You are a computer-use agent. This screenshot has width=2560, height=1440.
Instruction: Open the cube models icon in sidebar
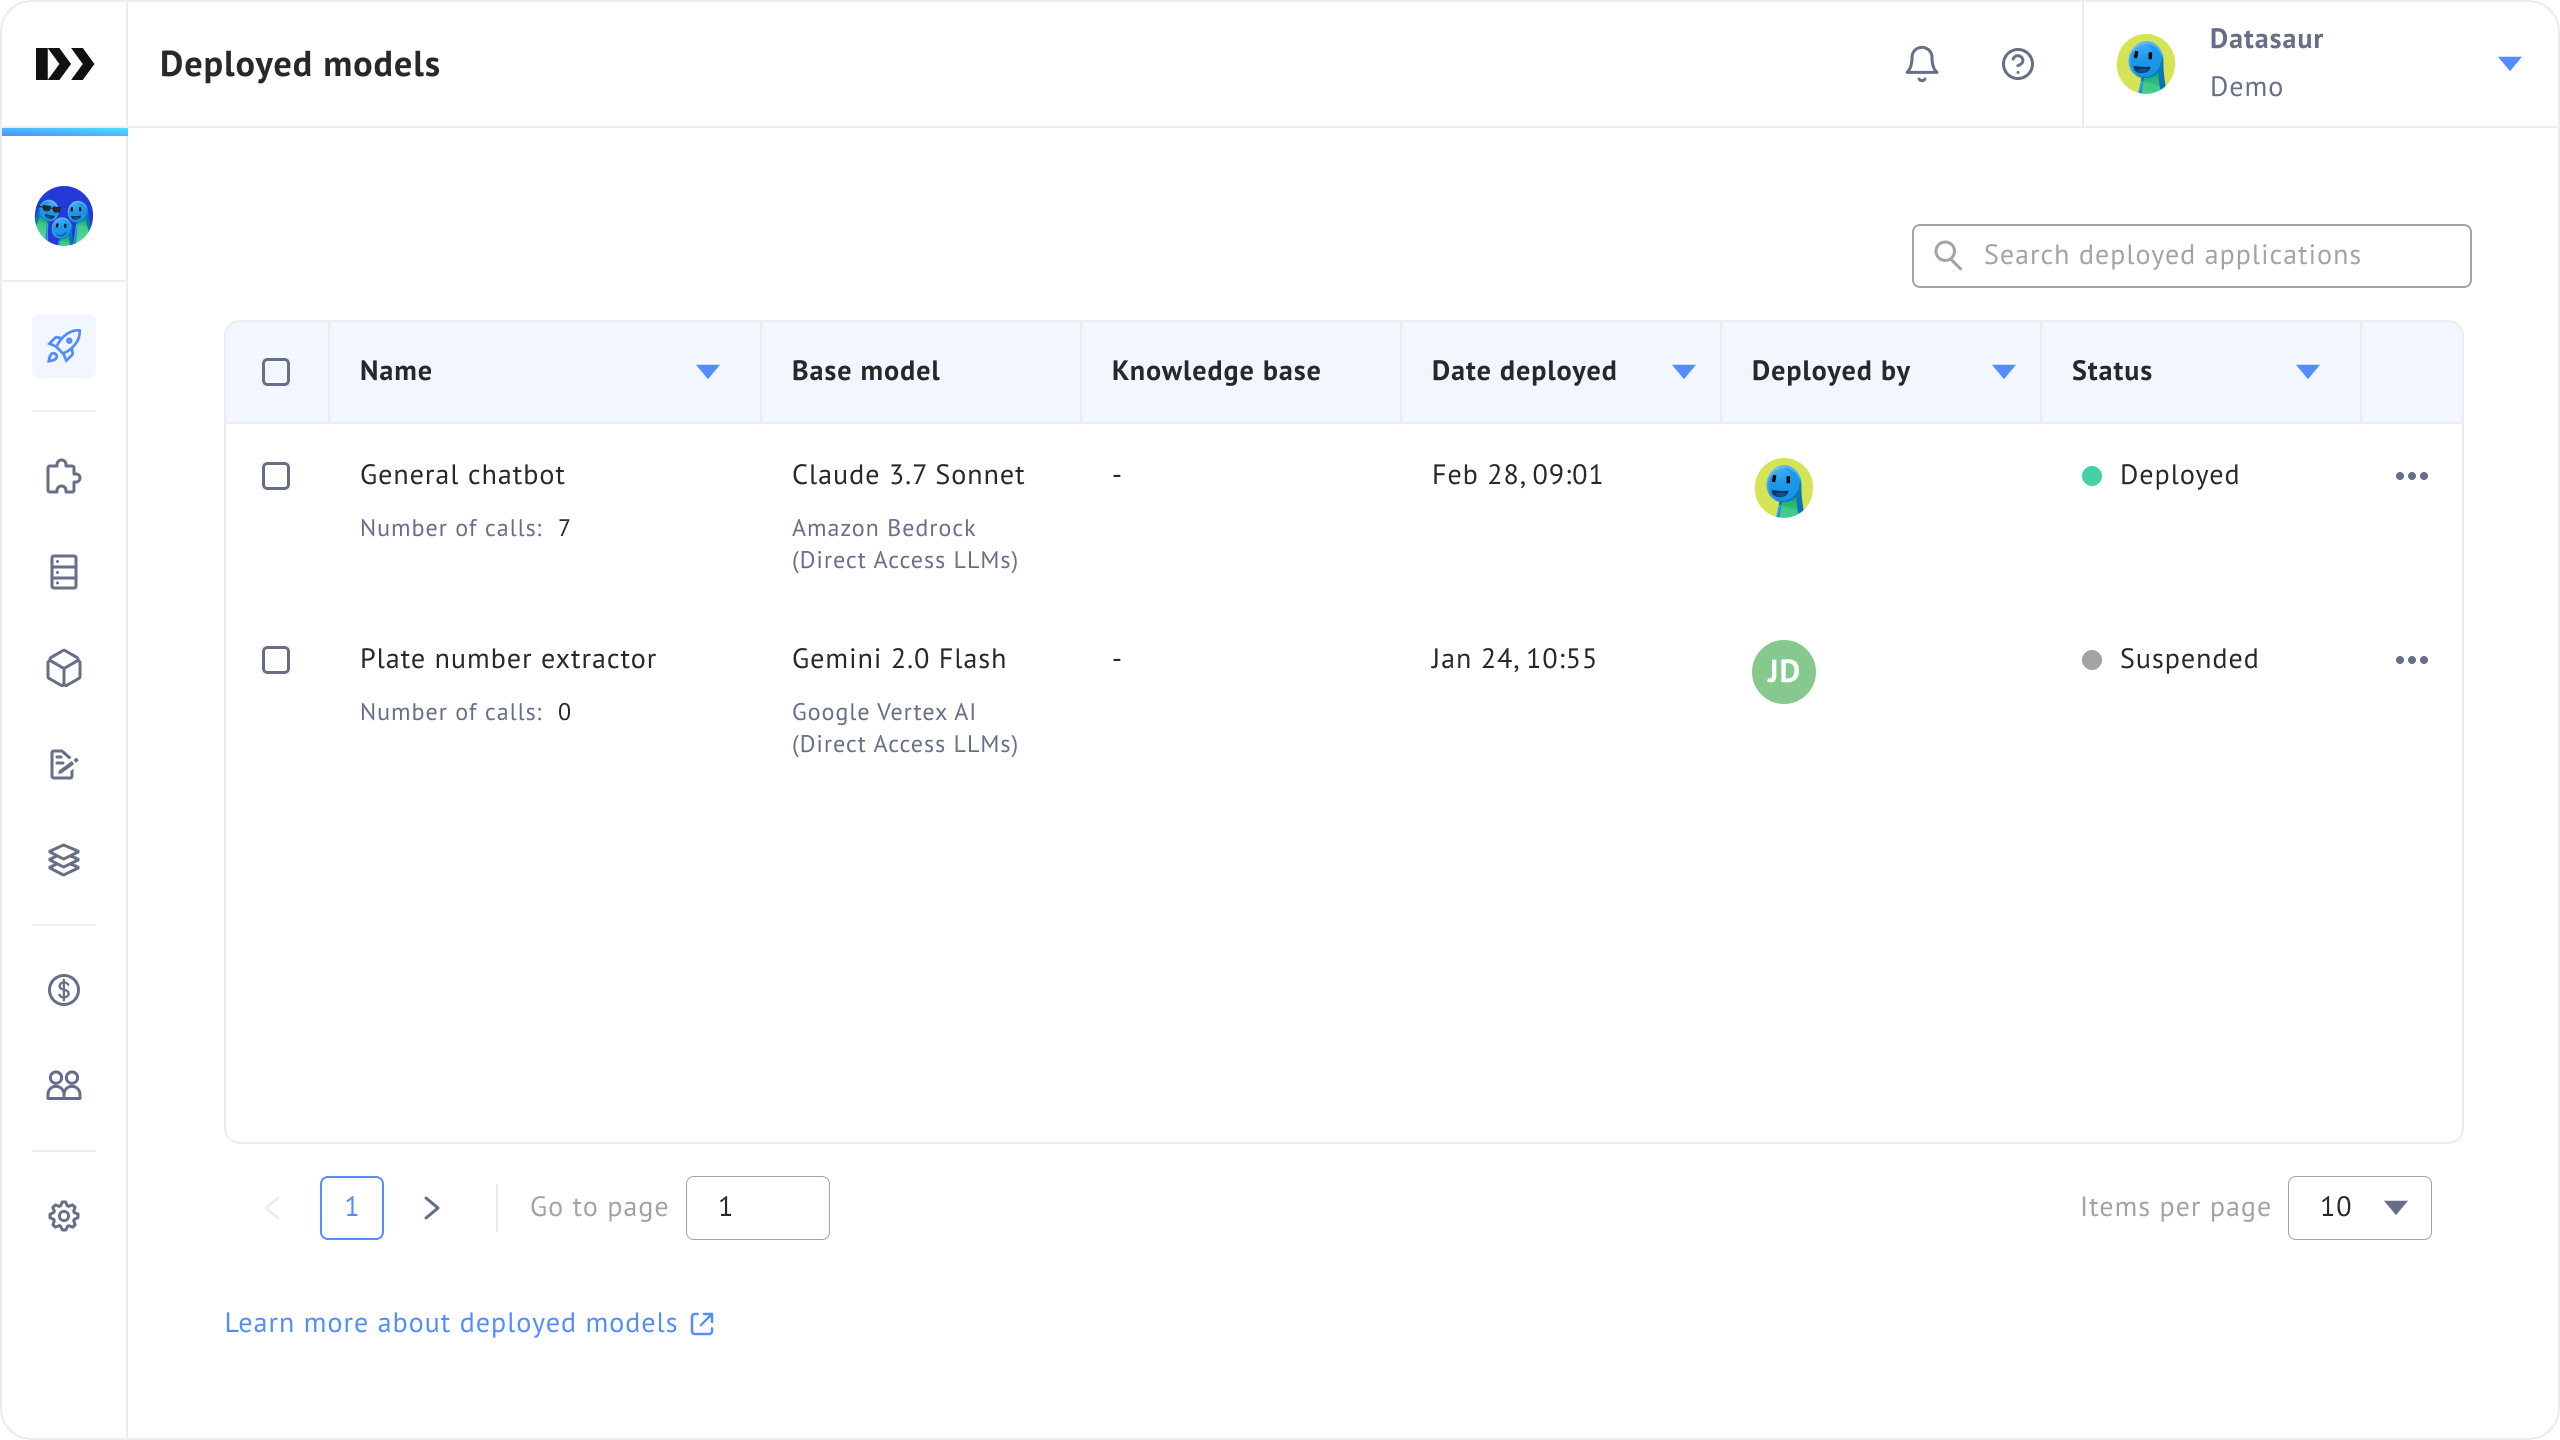pos(64,669)
